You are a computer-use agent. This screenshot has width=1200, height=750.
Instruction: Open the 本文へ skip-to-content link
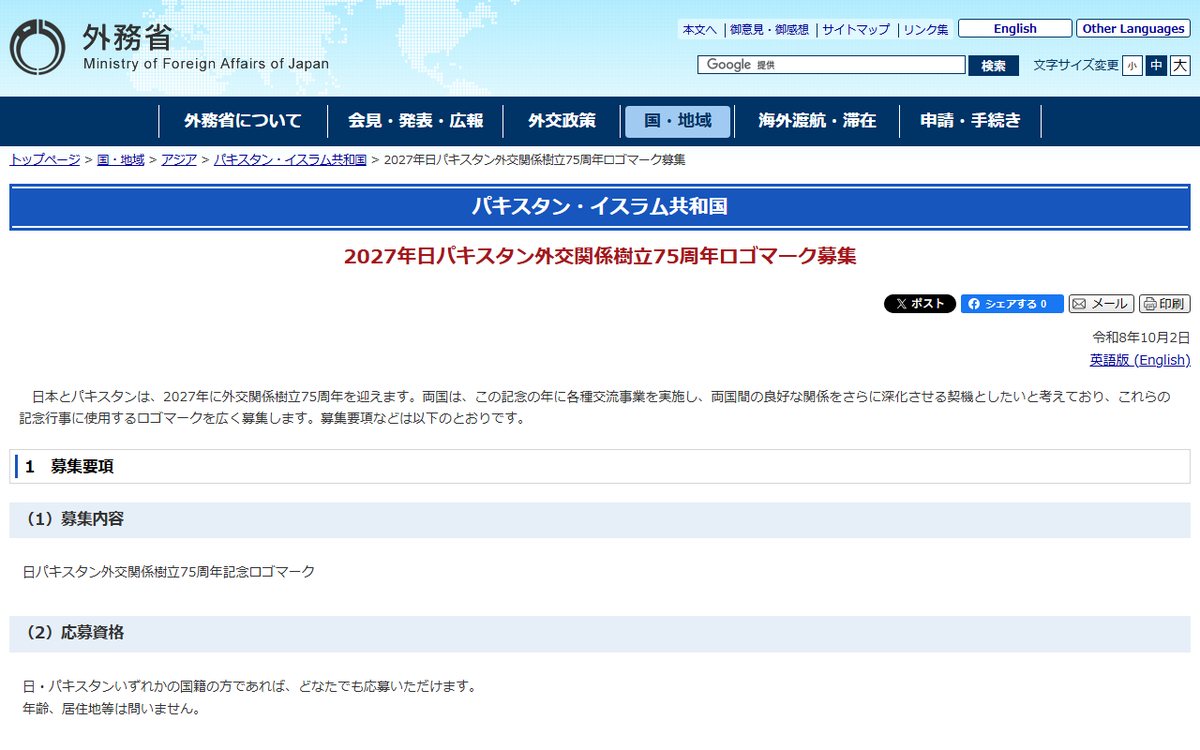[700, 30]
